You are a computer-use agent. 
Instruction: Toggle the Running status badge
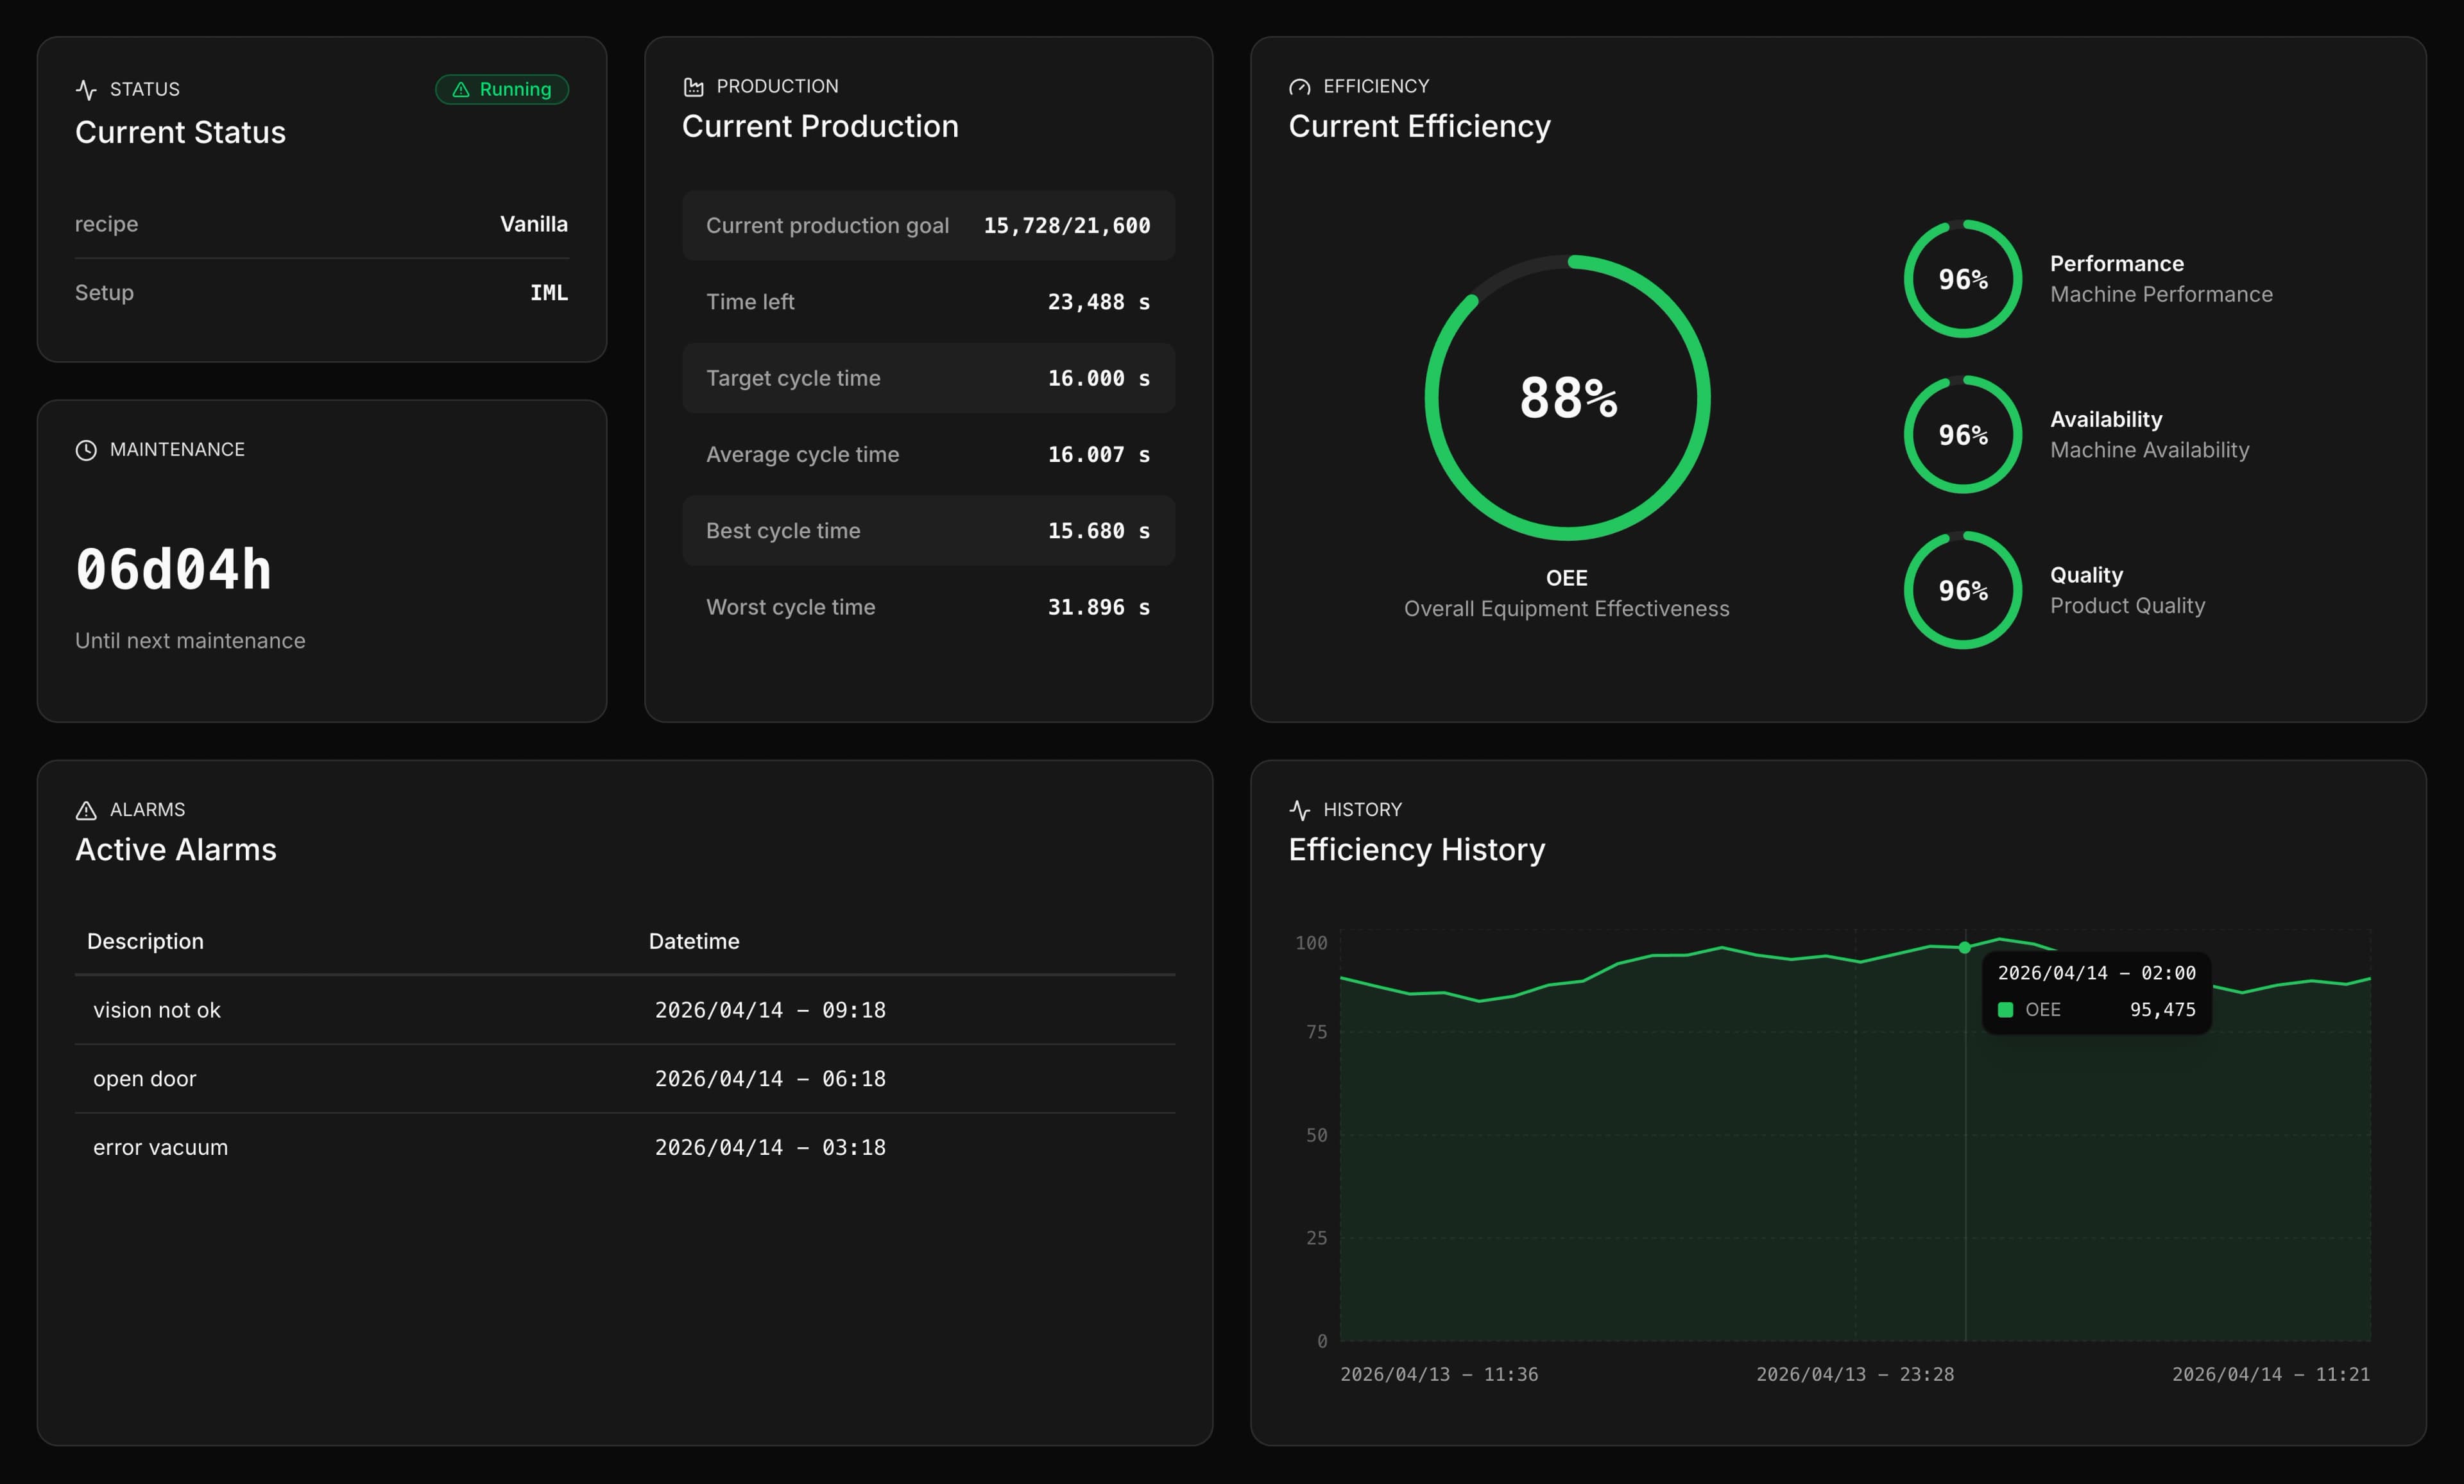tap(503, 89)
